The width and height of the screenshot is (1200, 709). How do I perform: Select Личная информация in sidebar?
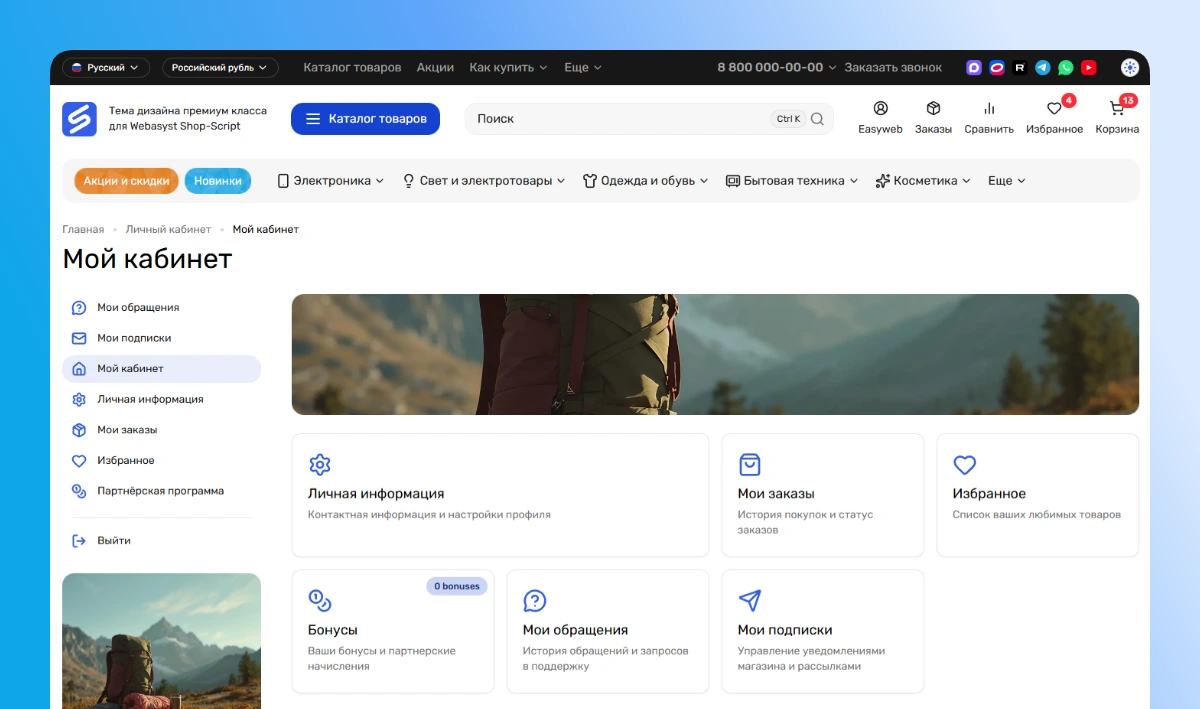150,399
